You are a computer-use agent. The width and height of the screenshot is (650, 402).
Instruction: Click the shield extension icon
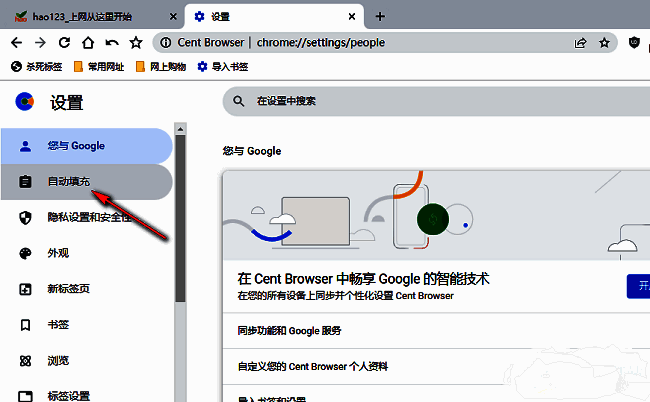pos(634,43)
